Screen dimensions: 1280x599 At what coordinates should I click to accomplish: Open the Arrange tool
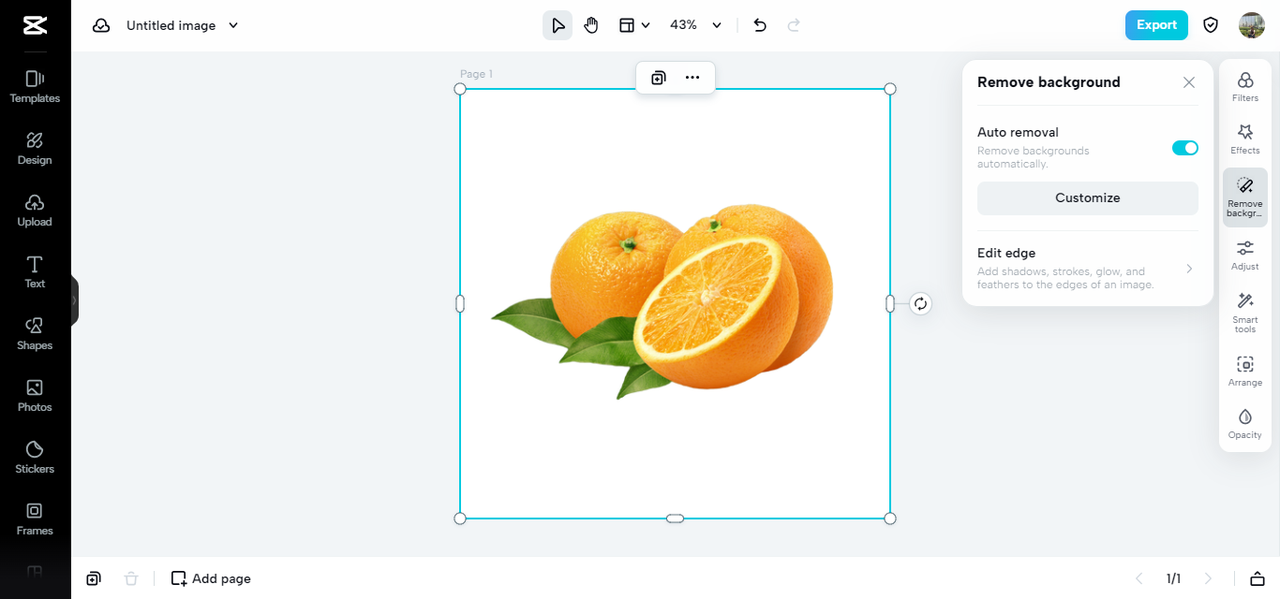click(x=1245, y=371)
